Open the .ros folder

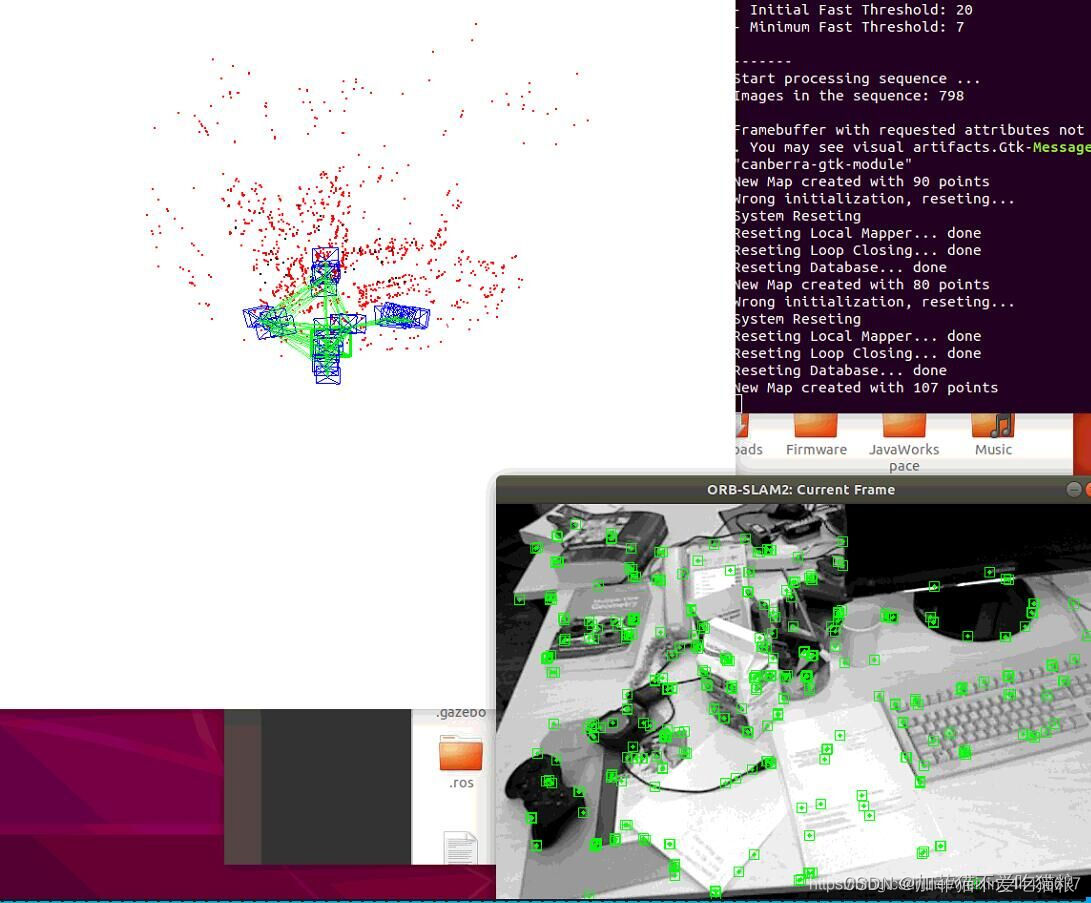click(x=461, y=763)
